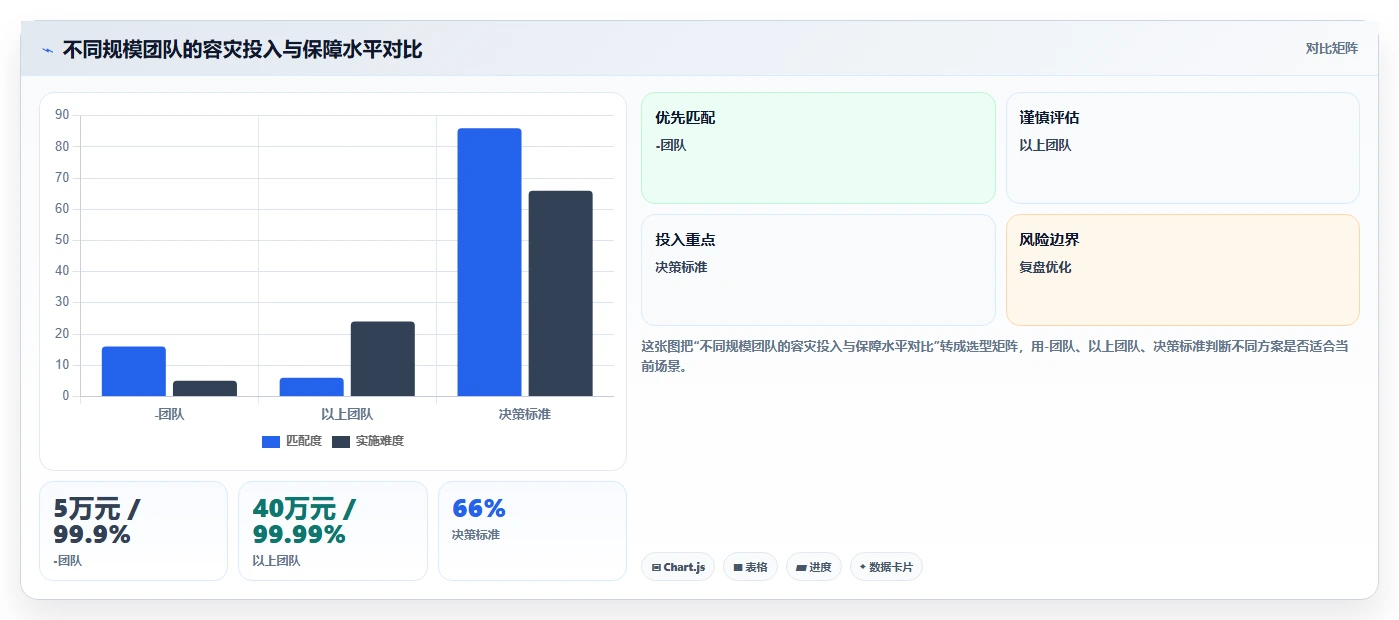Click the icon inside the Chart.js chip

point(656,567)
